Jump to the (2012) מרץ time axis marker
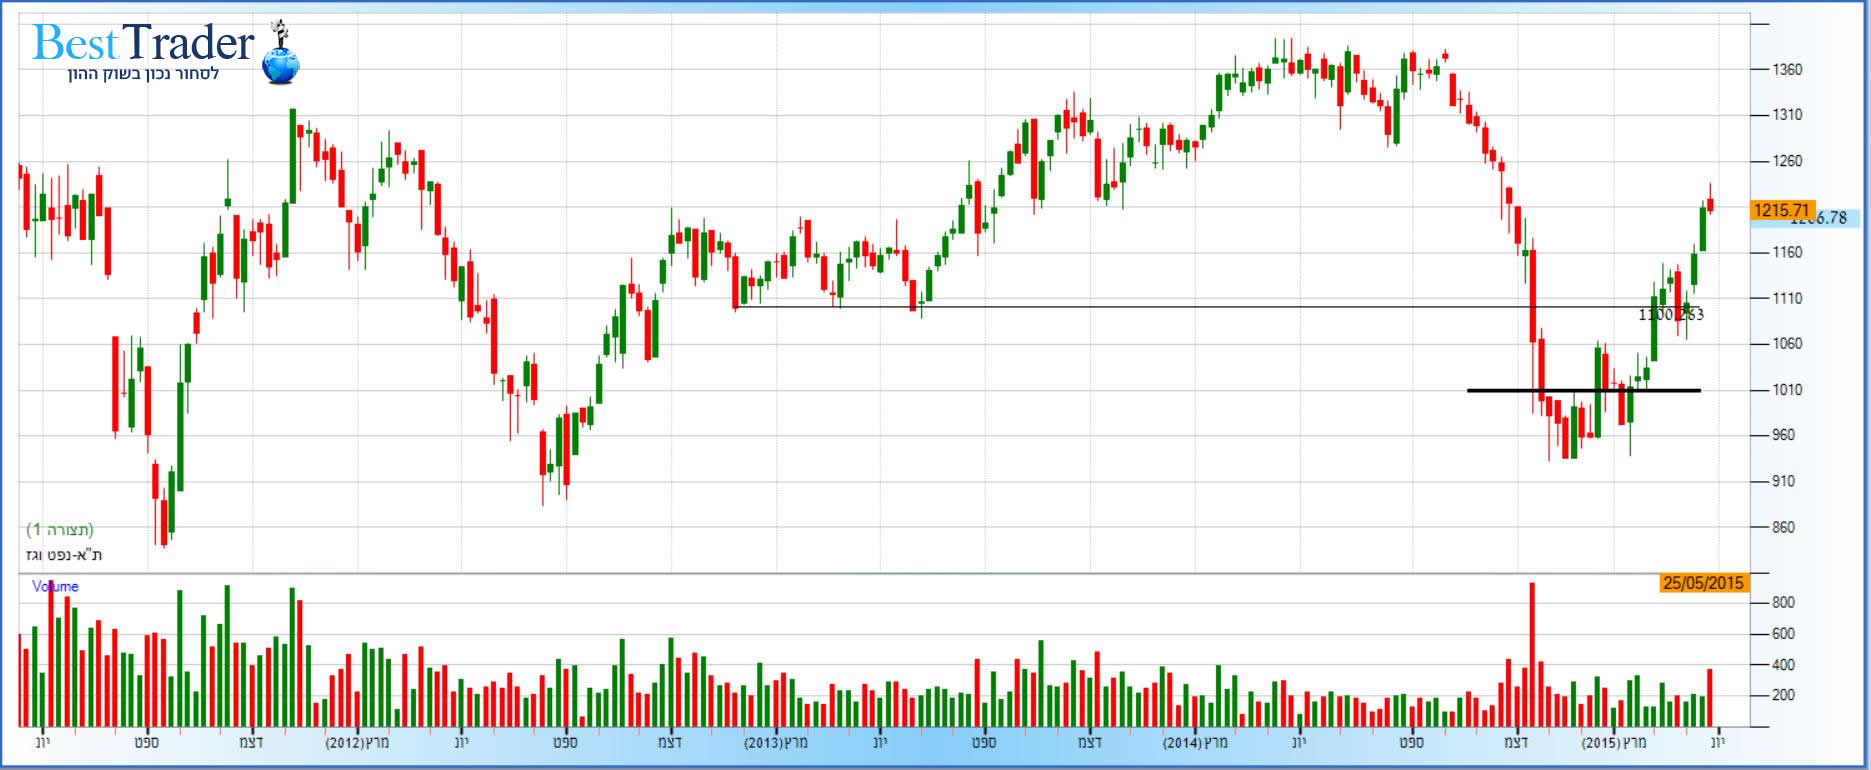Screen dimensions: 1871x770 pos(357,743)
